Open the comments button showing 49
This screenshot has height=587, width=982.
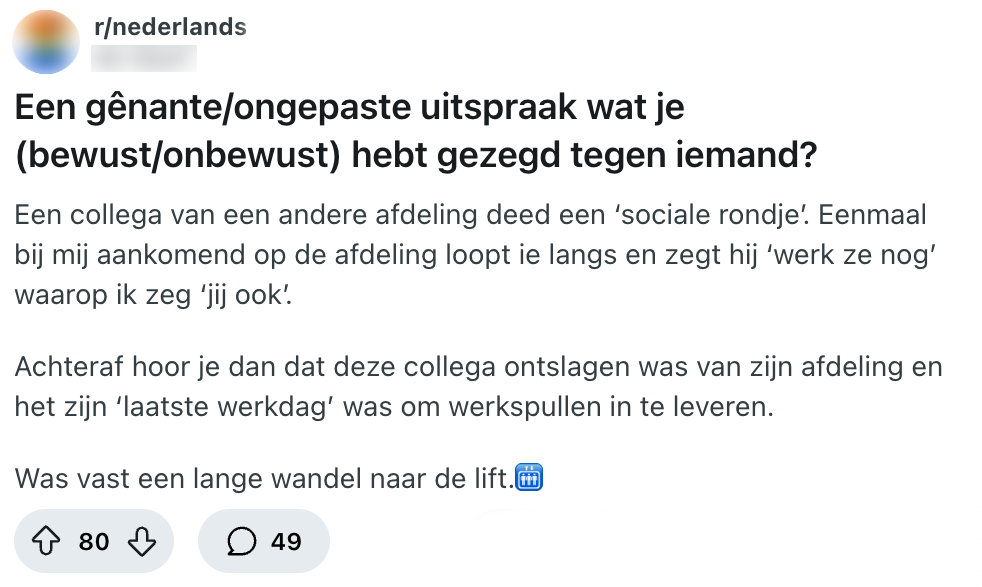pos(264,542)
